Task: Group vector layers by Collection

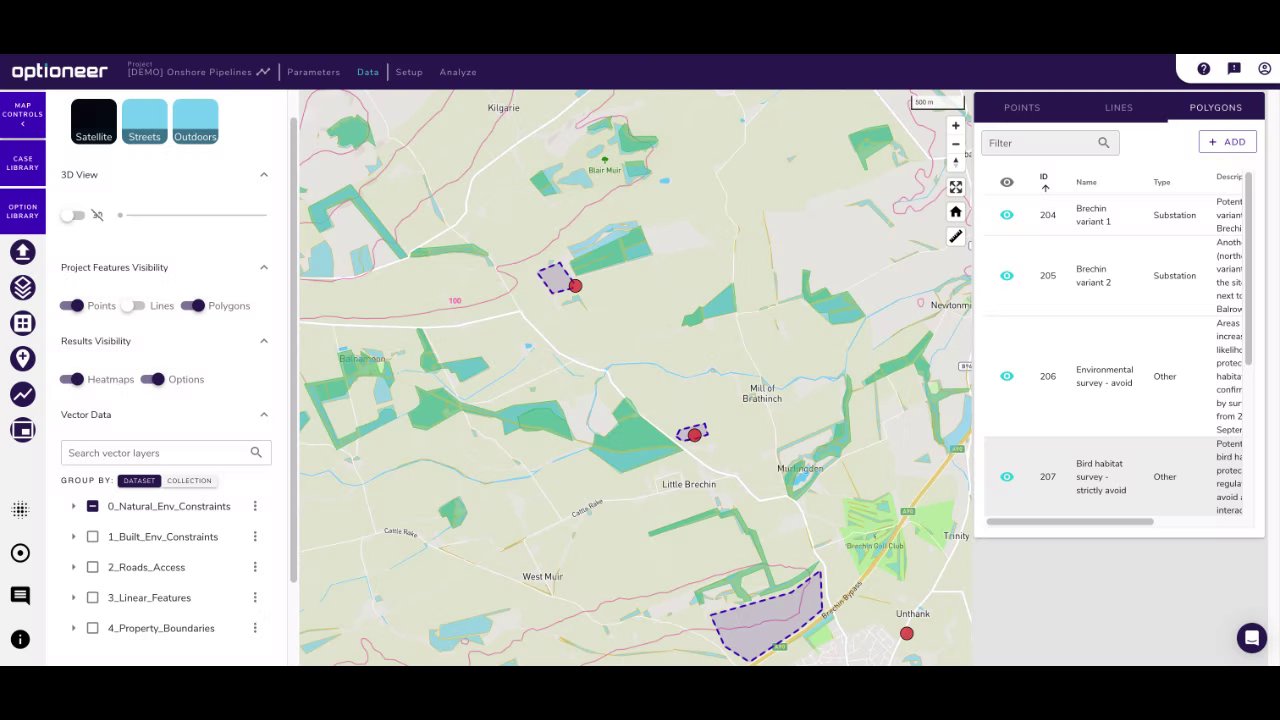Action: 189,481
